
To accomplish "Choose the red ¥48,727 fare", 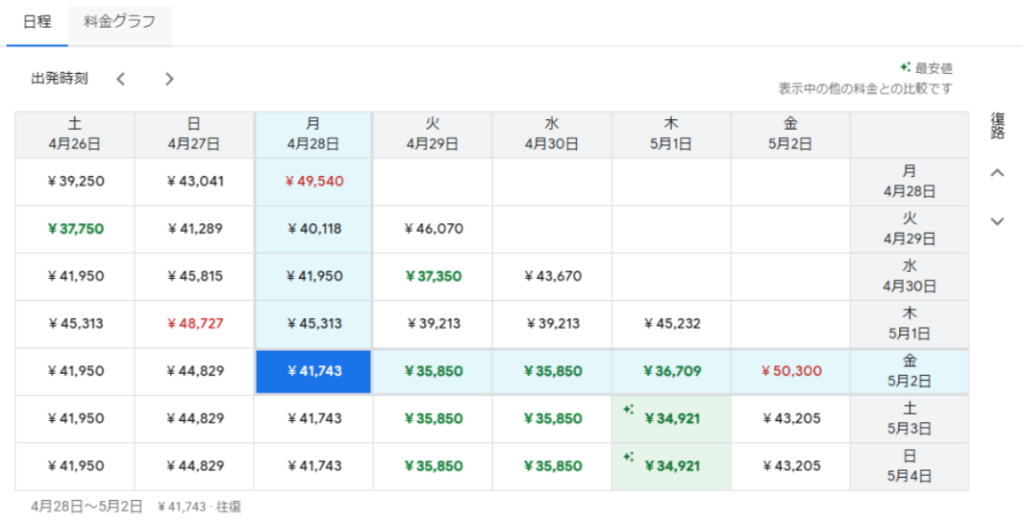I will tap(195, 324).
